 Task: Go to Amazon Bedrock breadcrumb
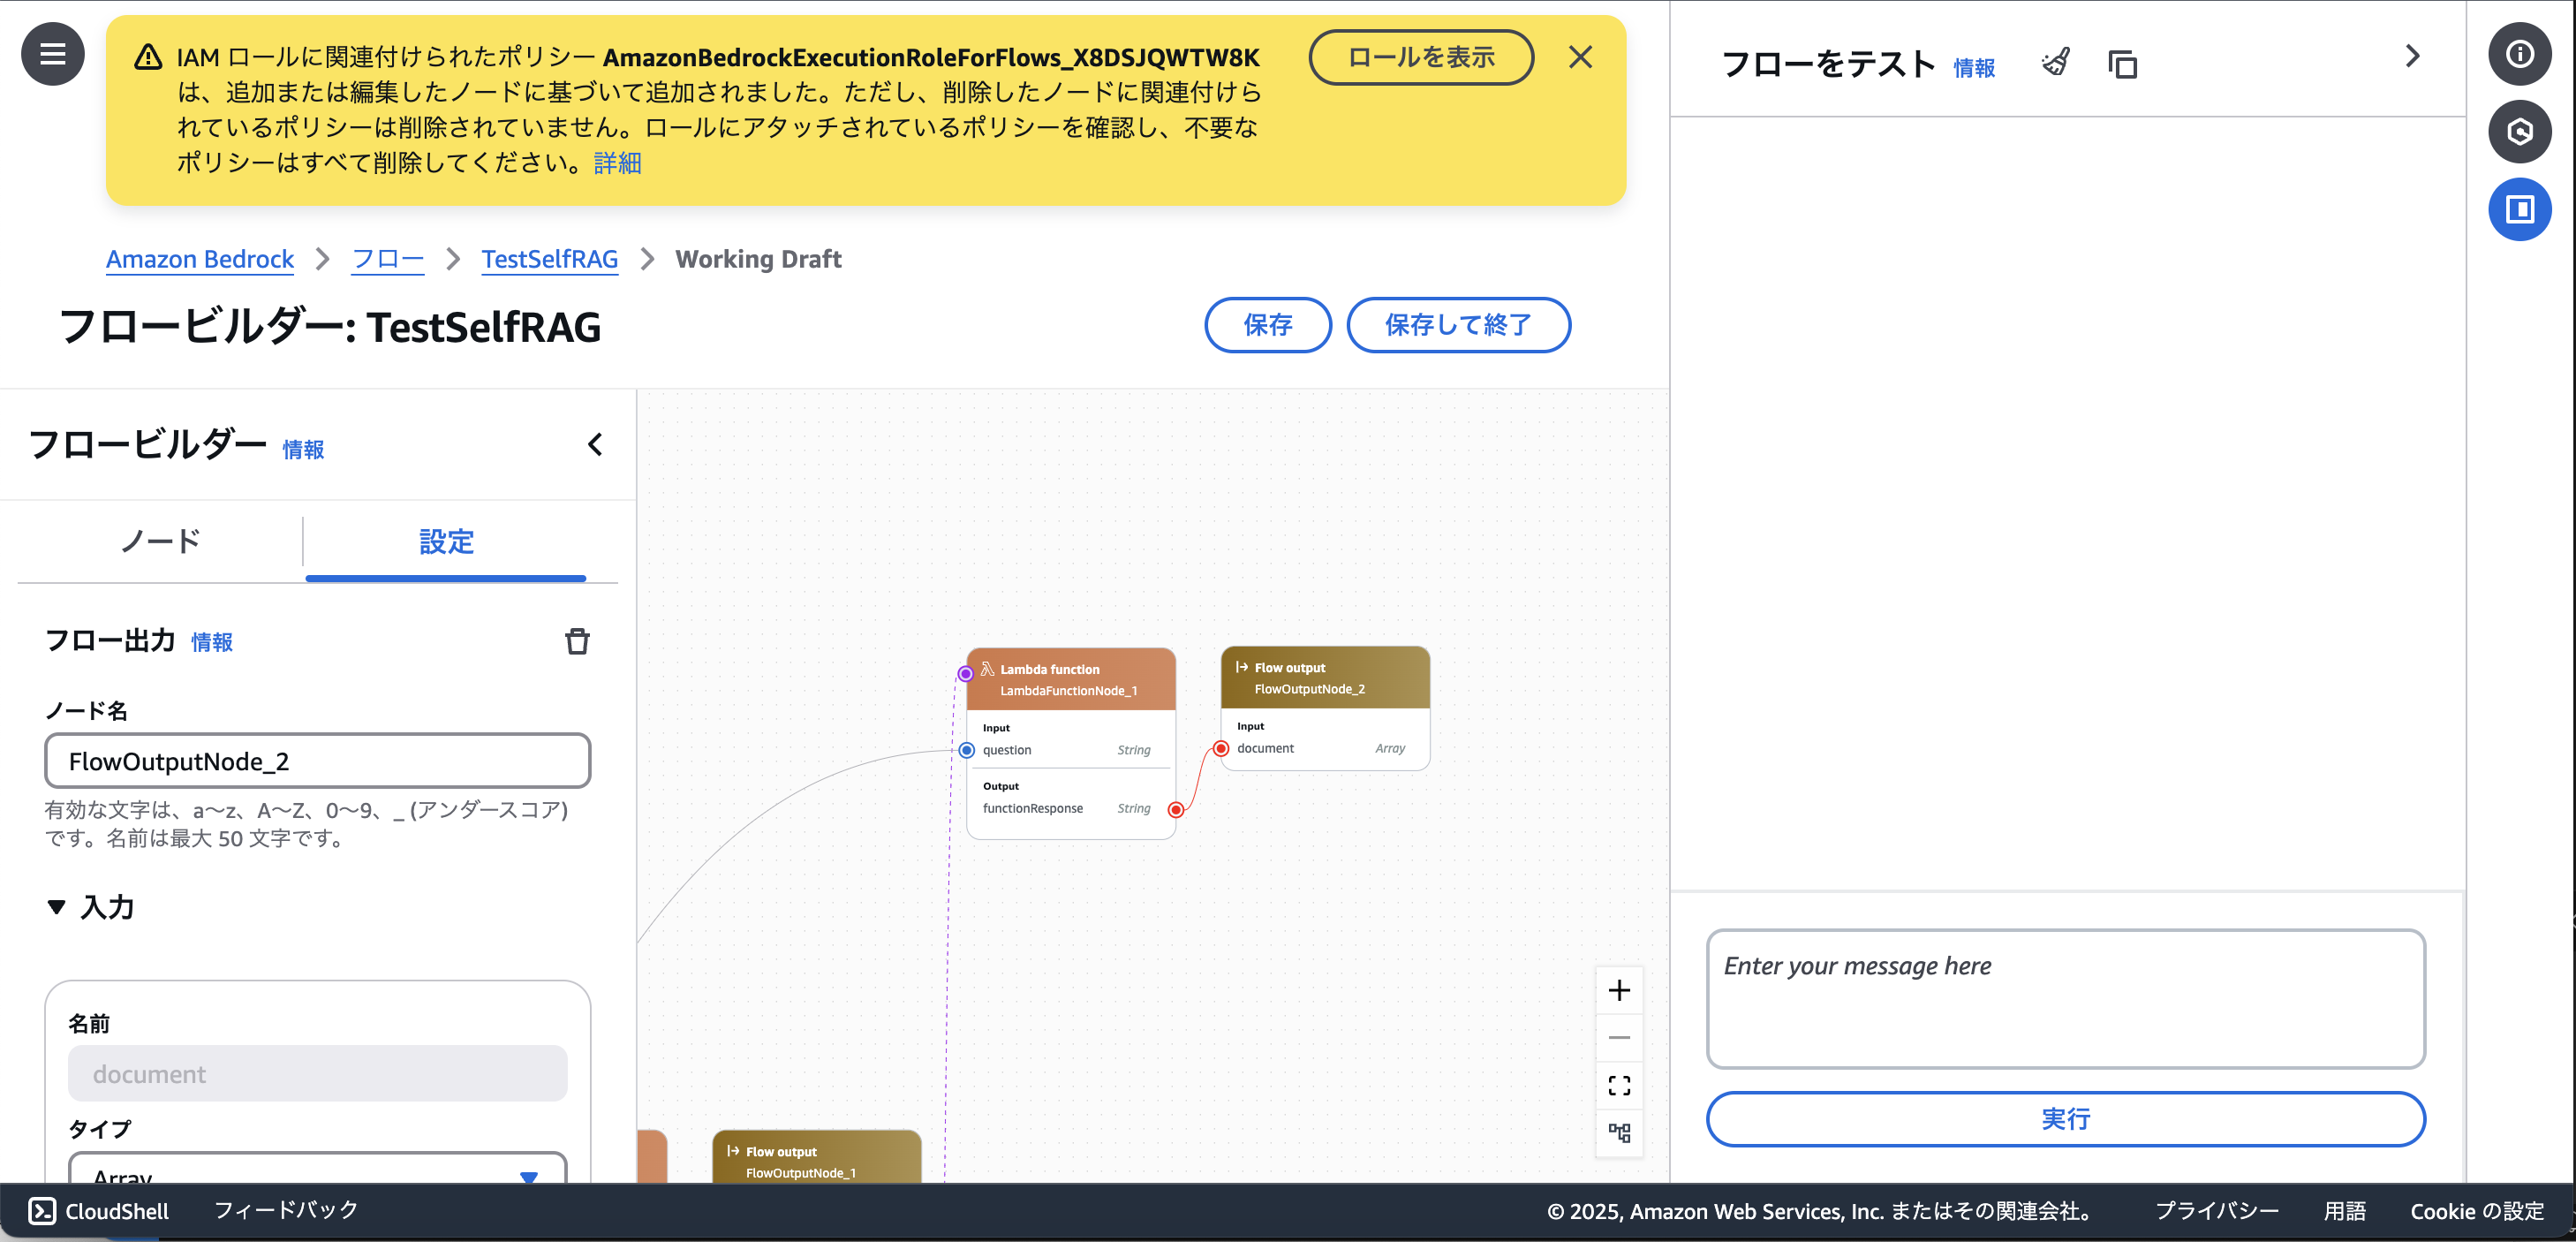point(200,259)
